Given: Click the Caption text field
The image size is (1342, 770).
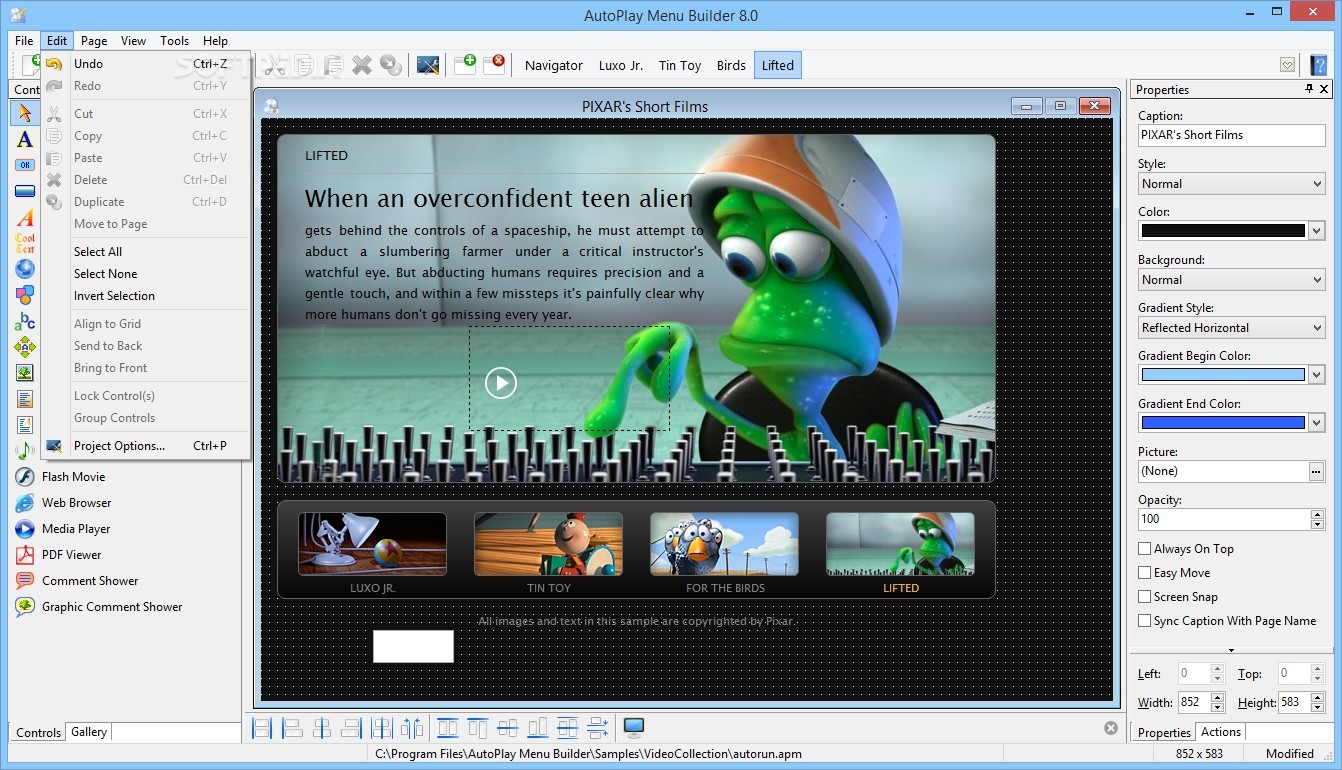Looking at the screenshot, I should (1232, 135).
